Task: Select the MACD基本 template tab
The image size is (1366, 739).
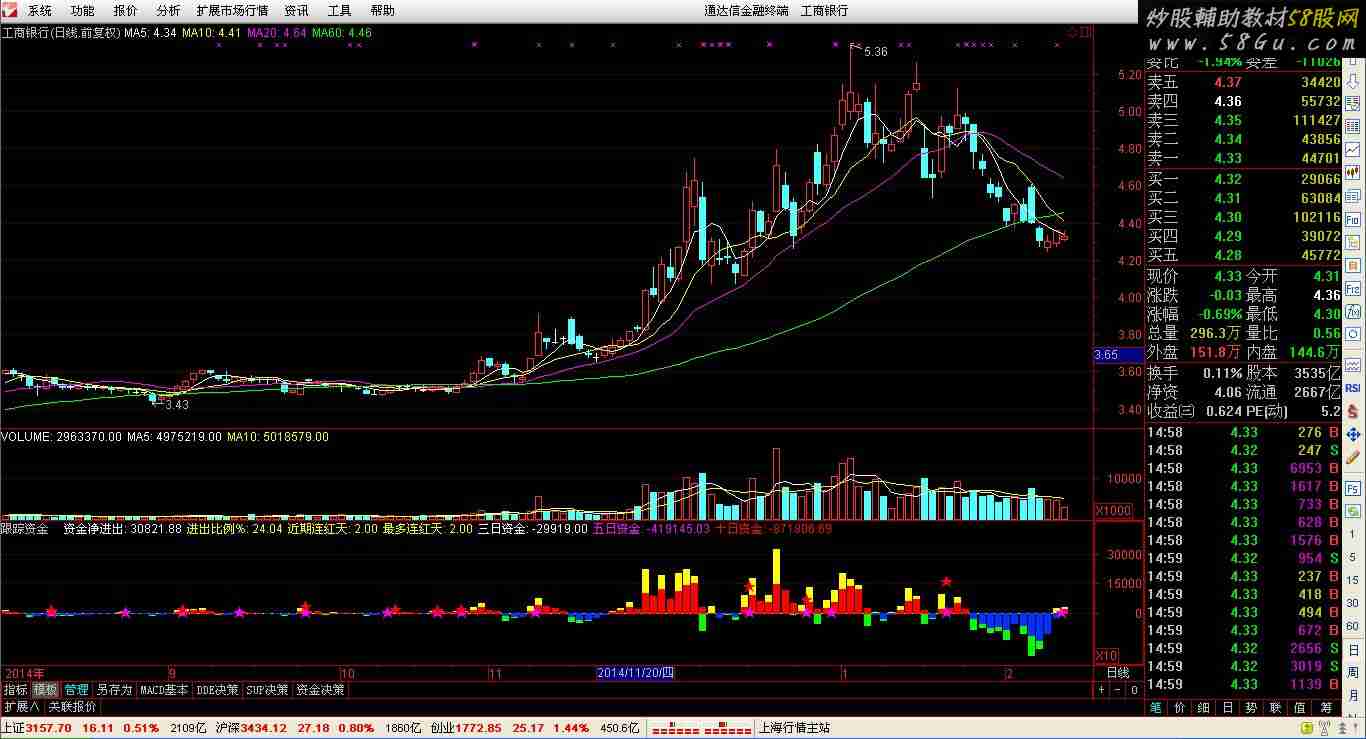Action: pyautogui.click(x=164, y=690)
